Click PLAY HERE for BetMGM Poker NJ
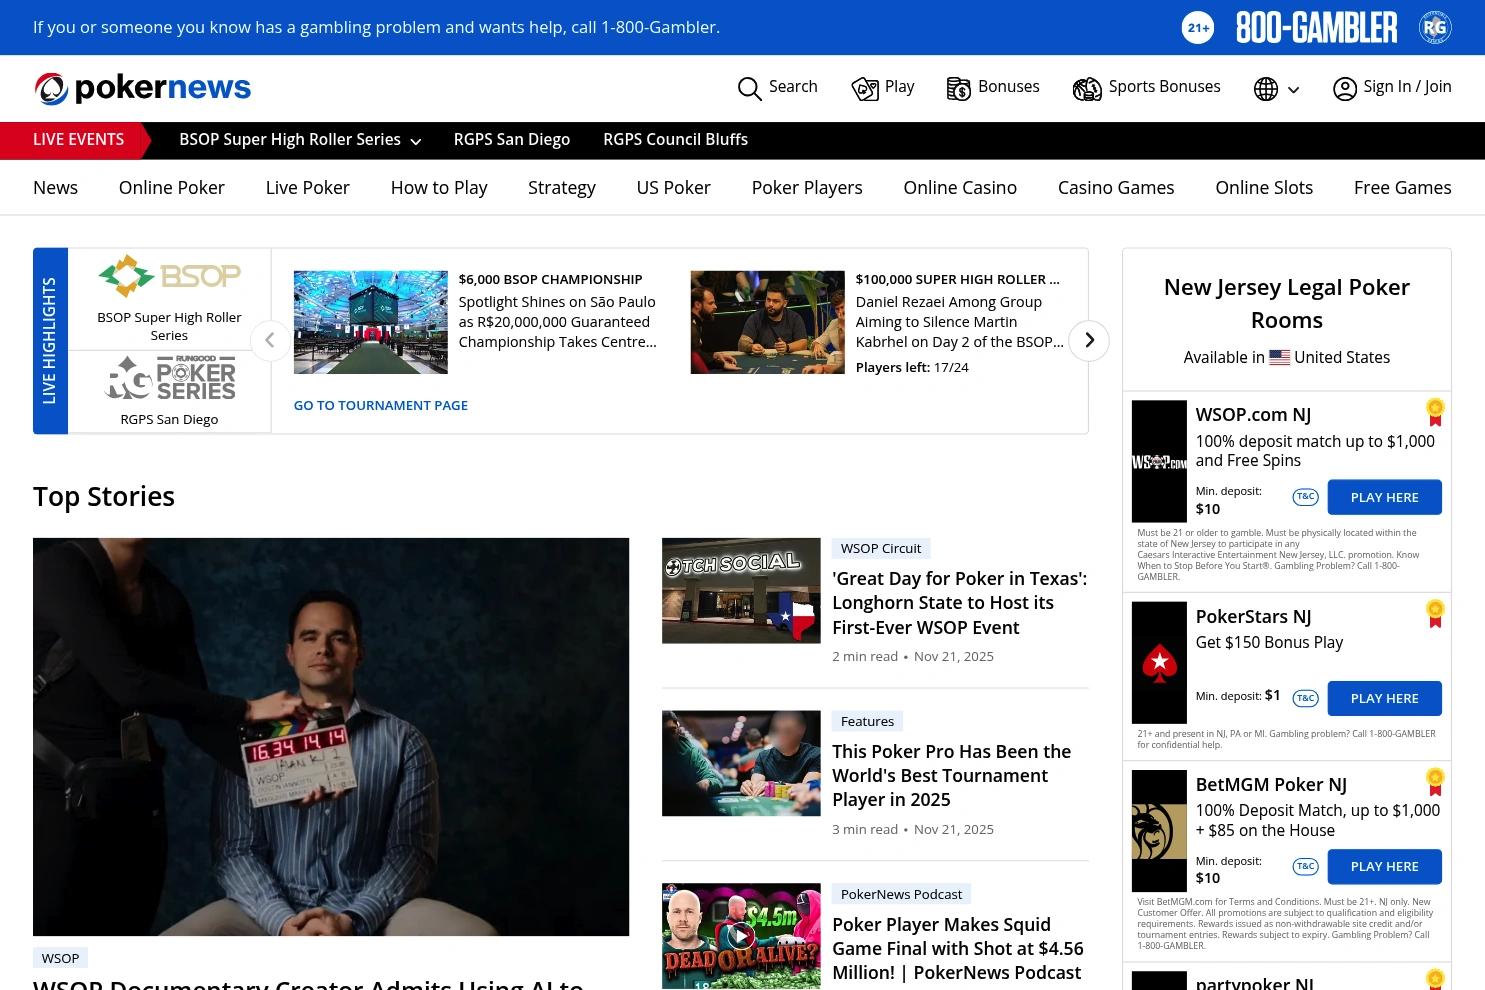 click(x=1385, y=866)
